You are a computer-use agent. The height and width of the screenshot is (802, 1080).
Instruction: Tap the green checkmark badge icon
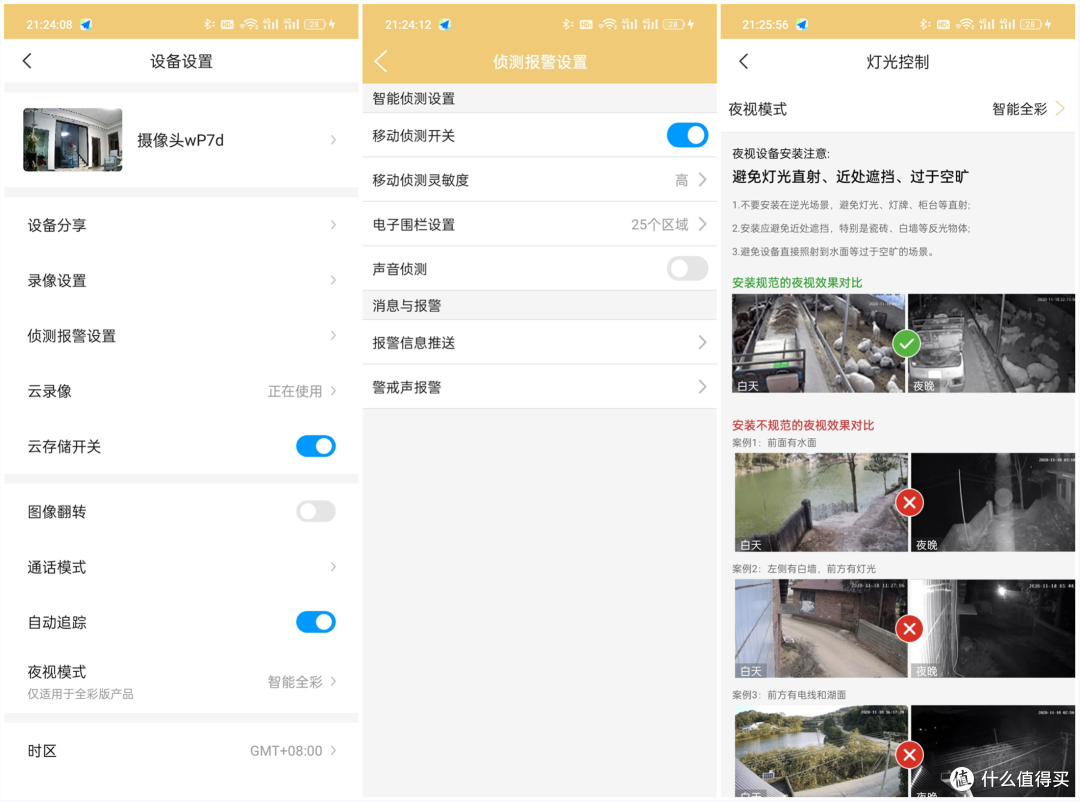click(x=906, y=343)
